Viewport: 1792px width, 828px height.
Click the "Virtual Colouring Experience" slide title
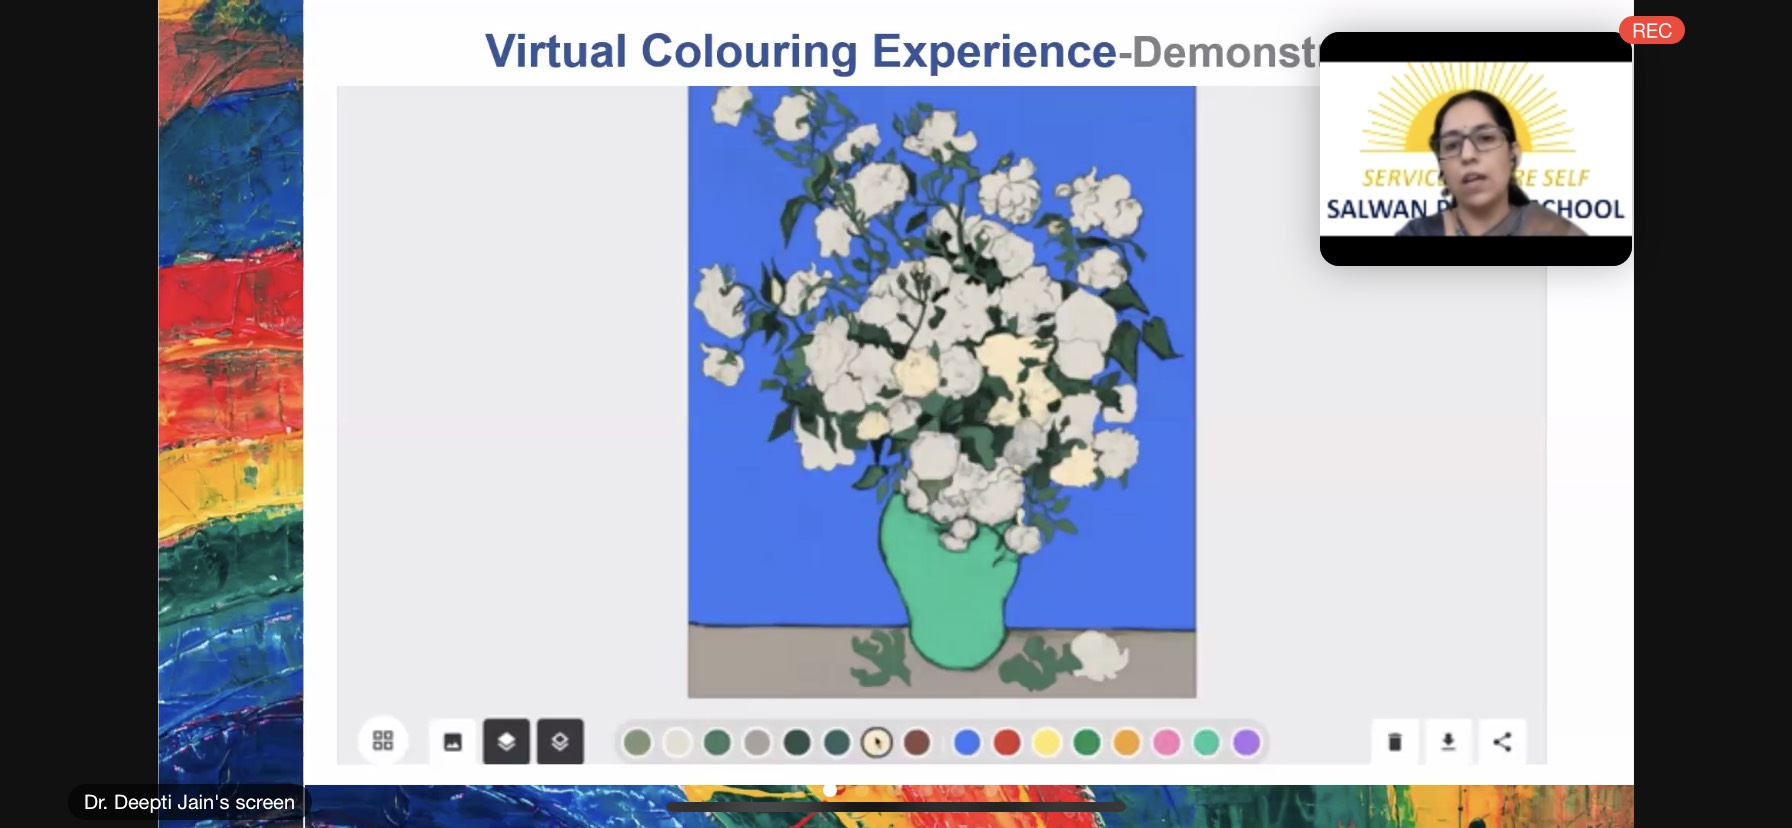(800, 51)
